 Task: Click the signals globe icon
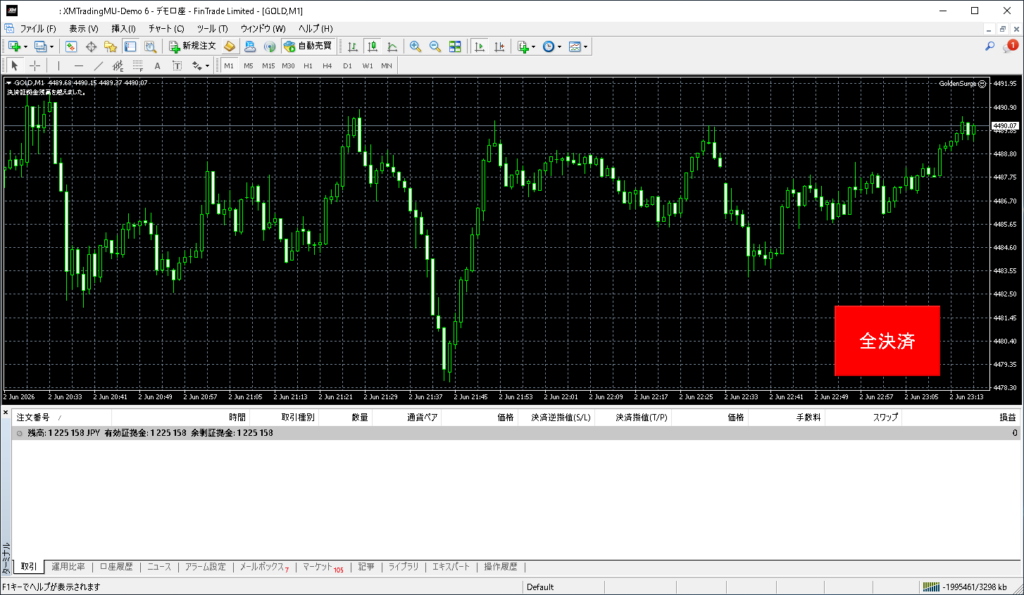click(x=269, y=46)
